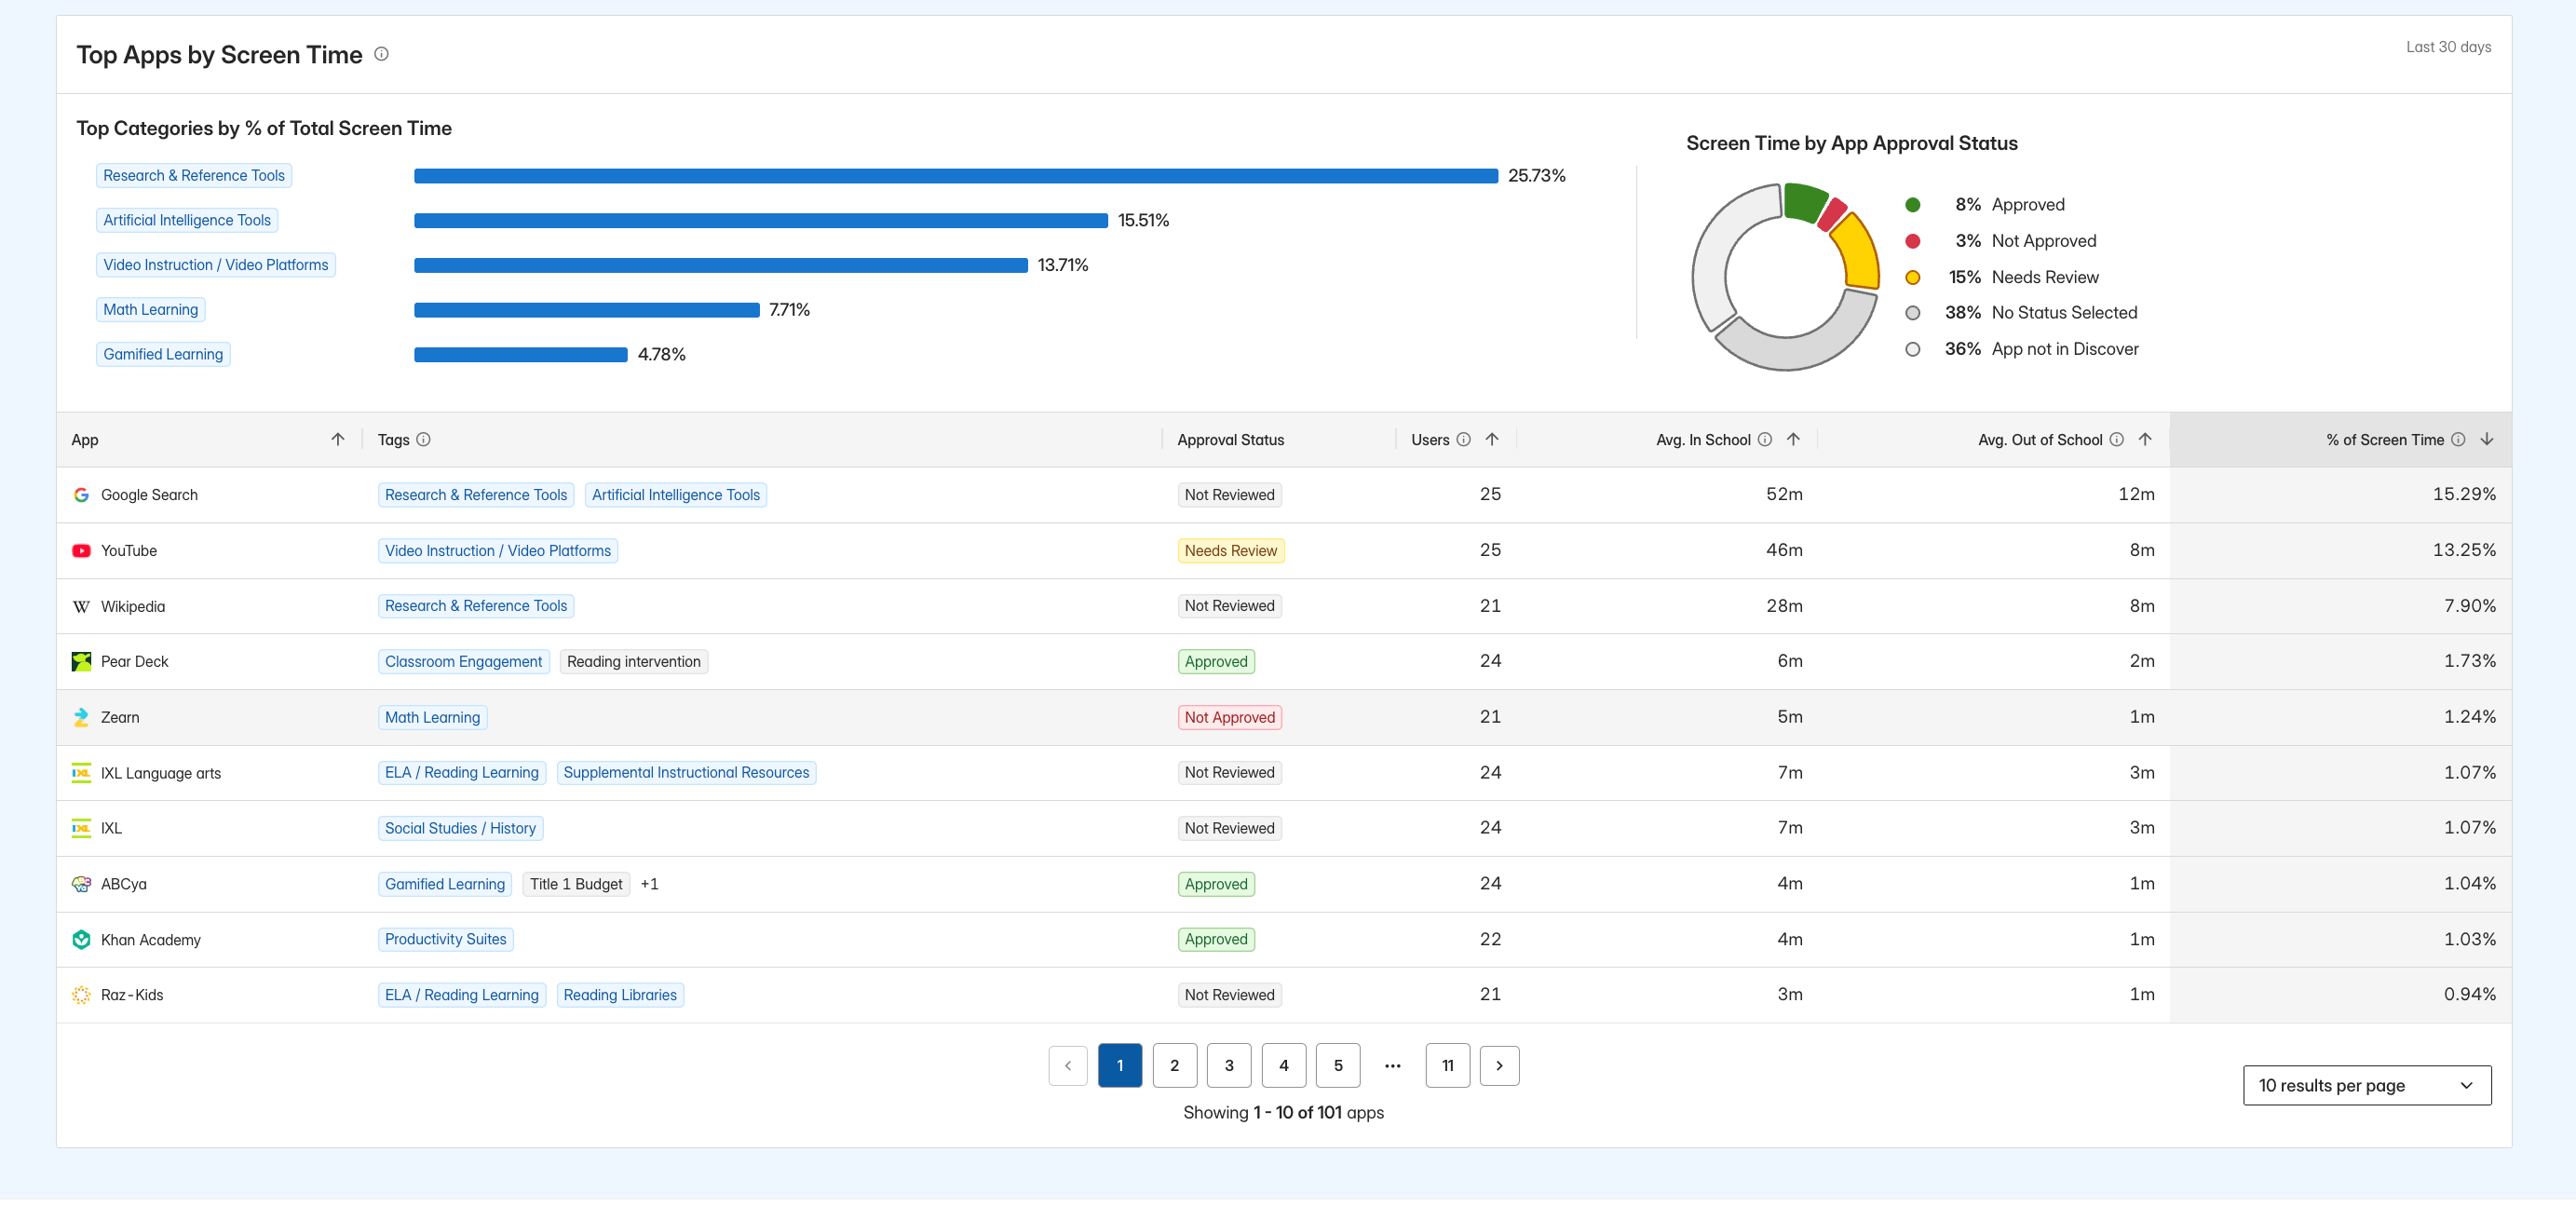Screen dimensions: 2576x1220
Task: Click the Khan Academy app icon
Action: point(81,940)
